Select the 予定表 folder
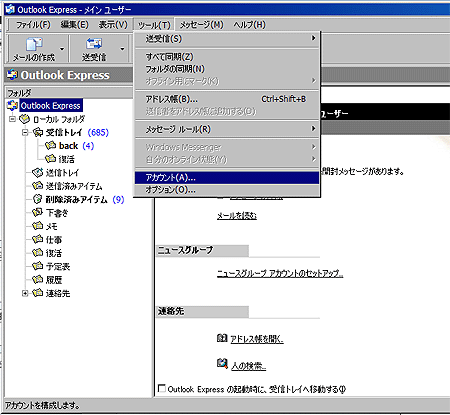 [x=58, y=266]
